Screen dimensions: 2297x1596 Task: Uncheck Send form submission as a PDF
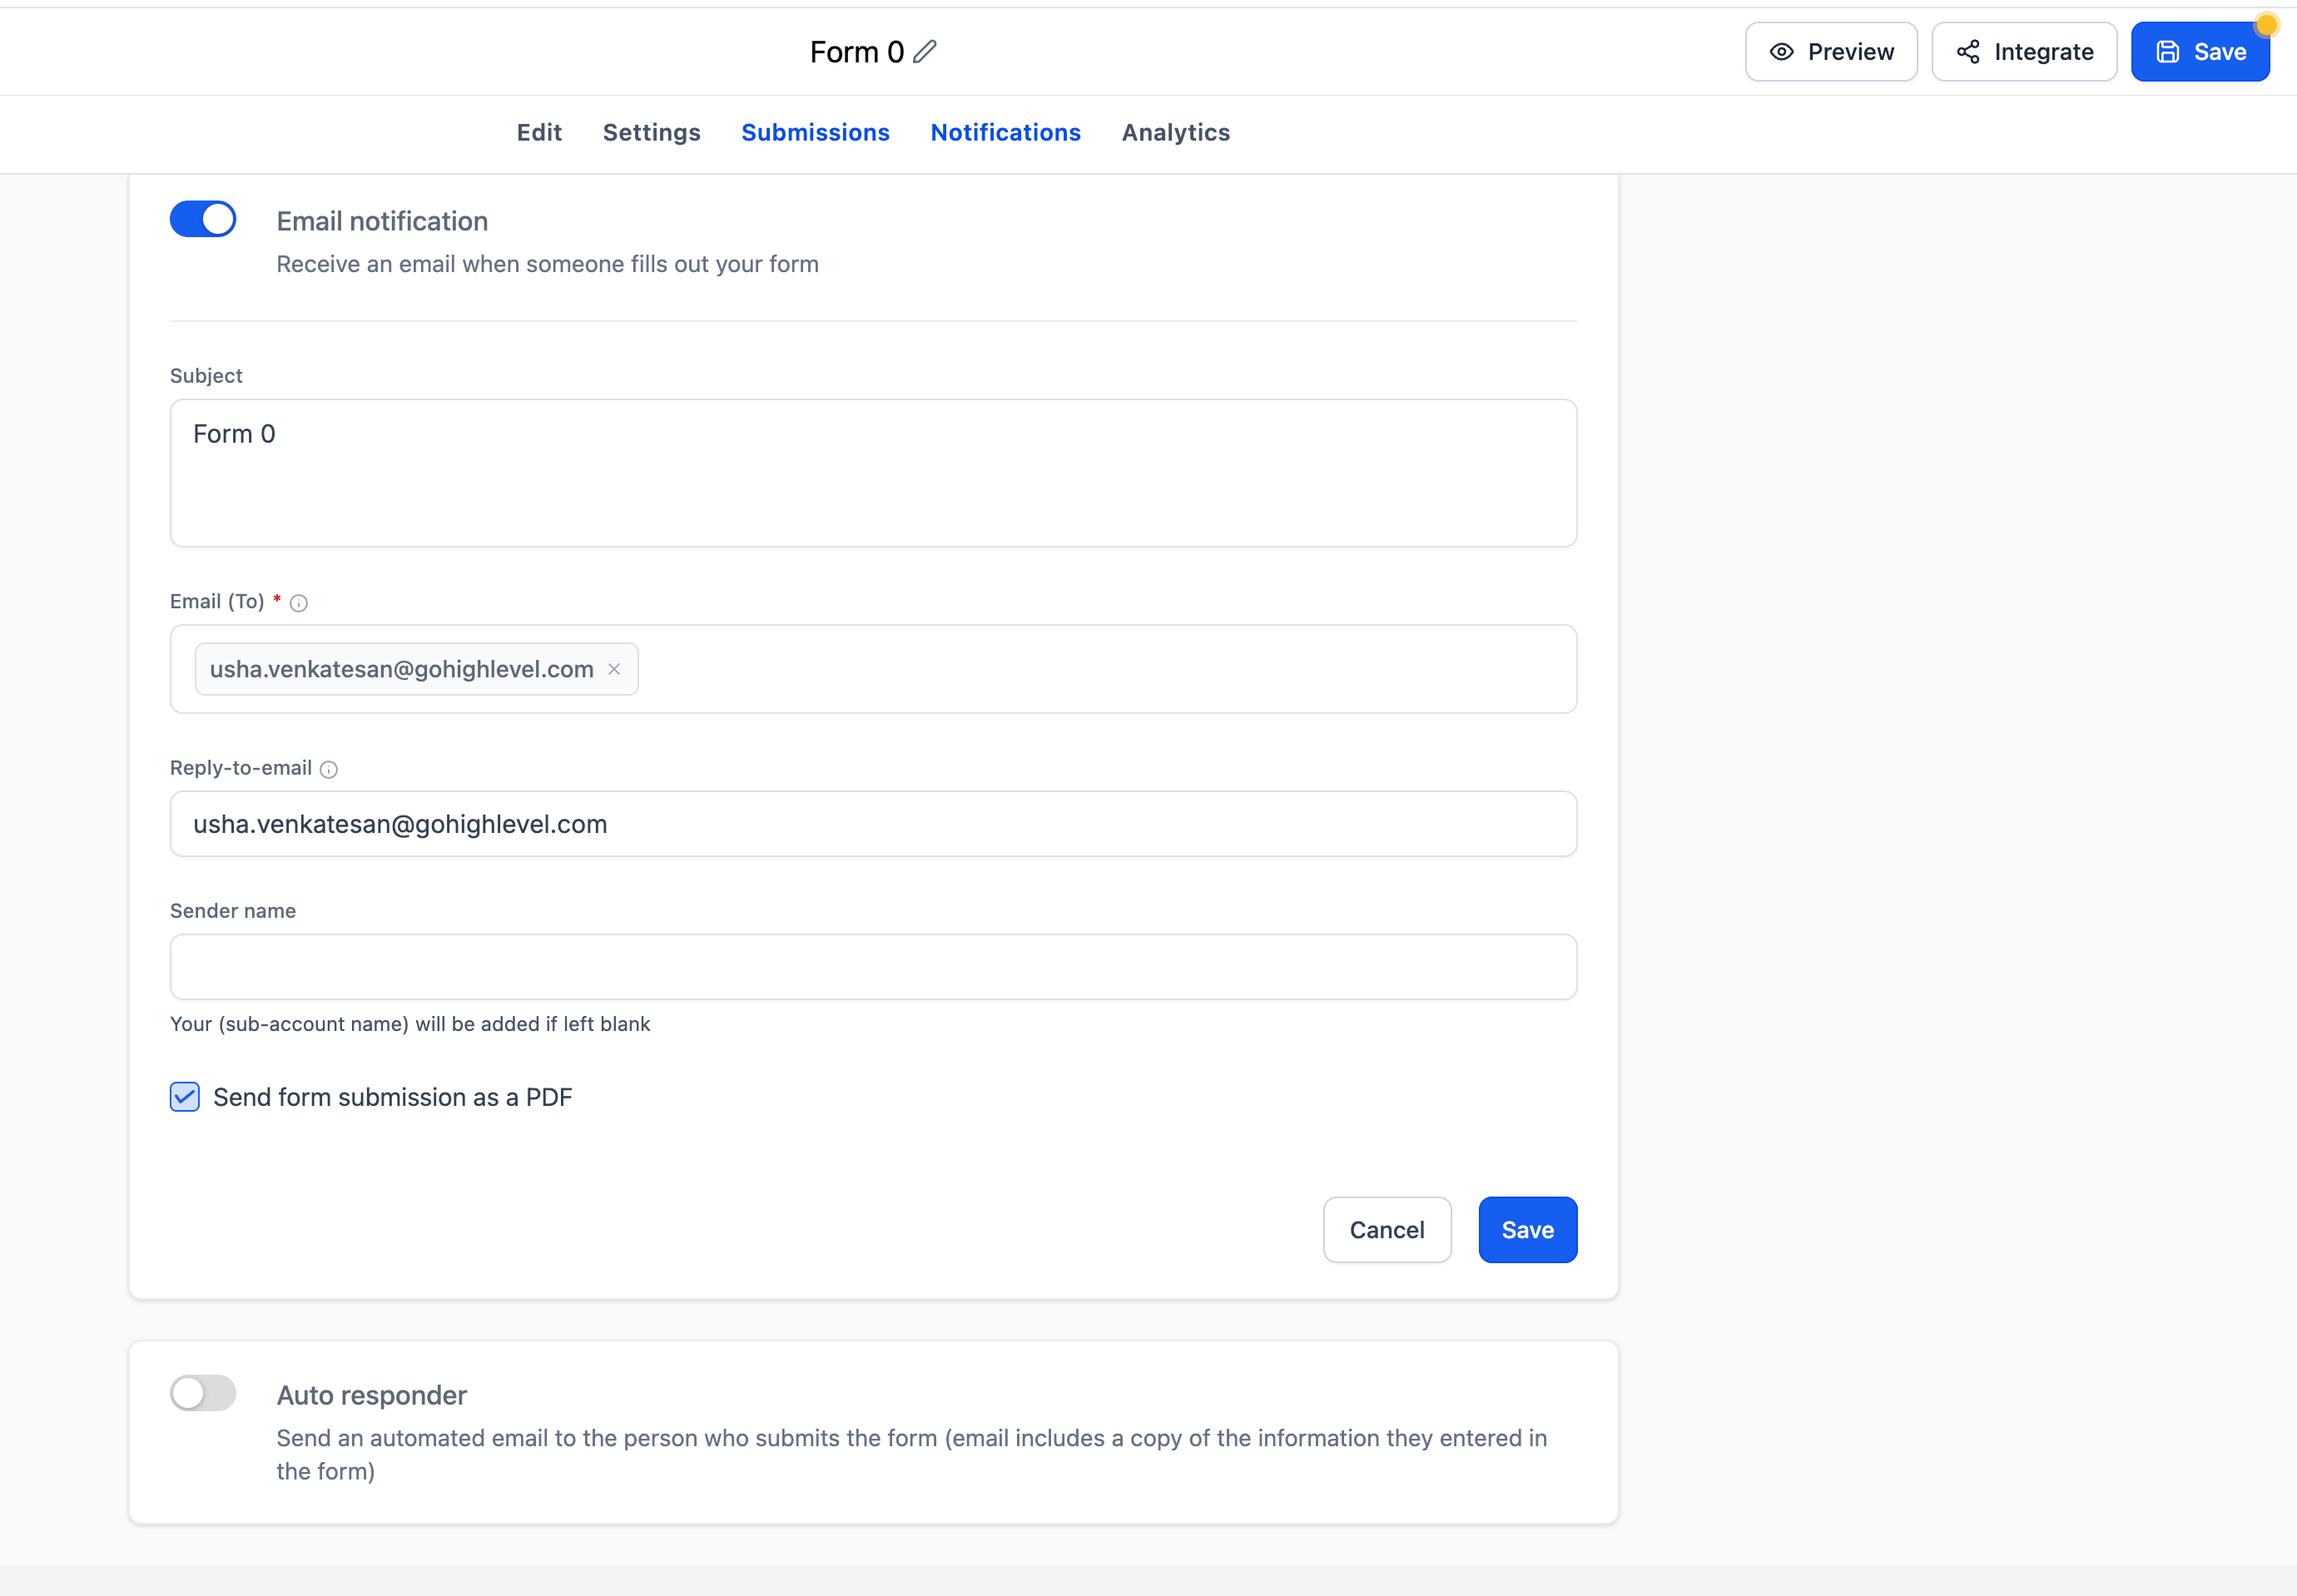[x=185, y=1097]
